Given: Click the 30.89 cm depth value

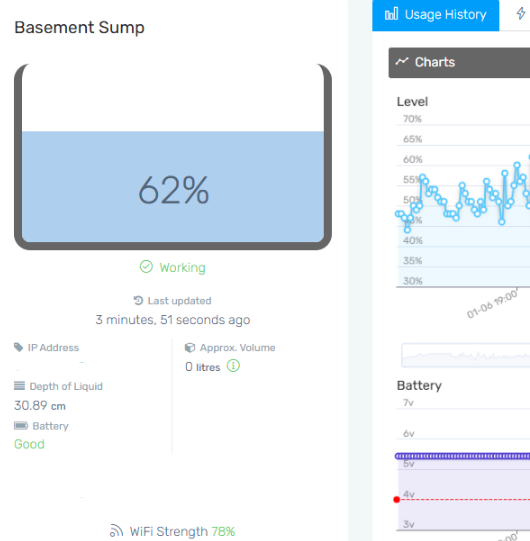Looking at the screenshot, I should click(x=40, y=406).
